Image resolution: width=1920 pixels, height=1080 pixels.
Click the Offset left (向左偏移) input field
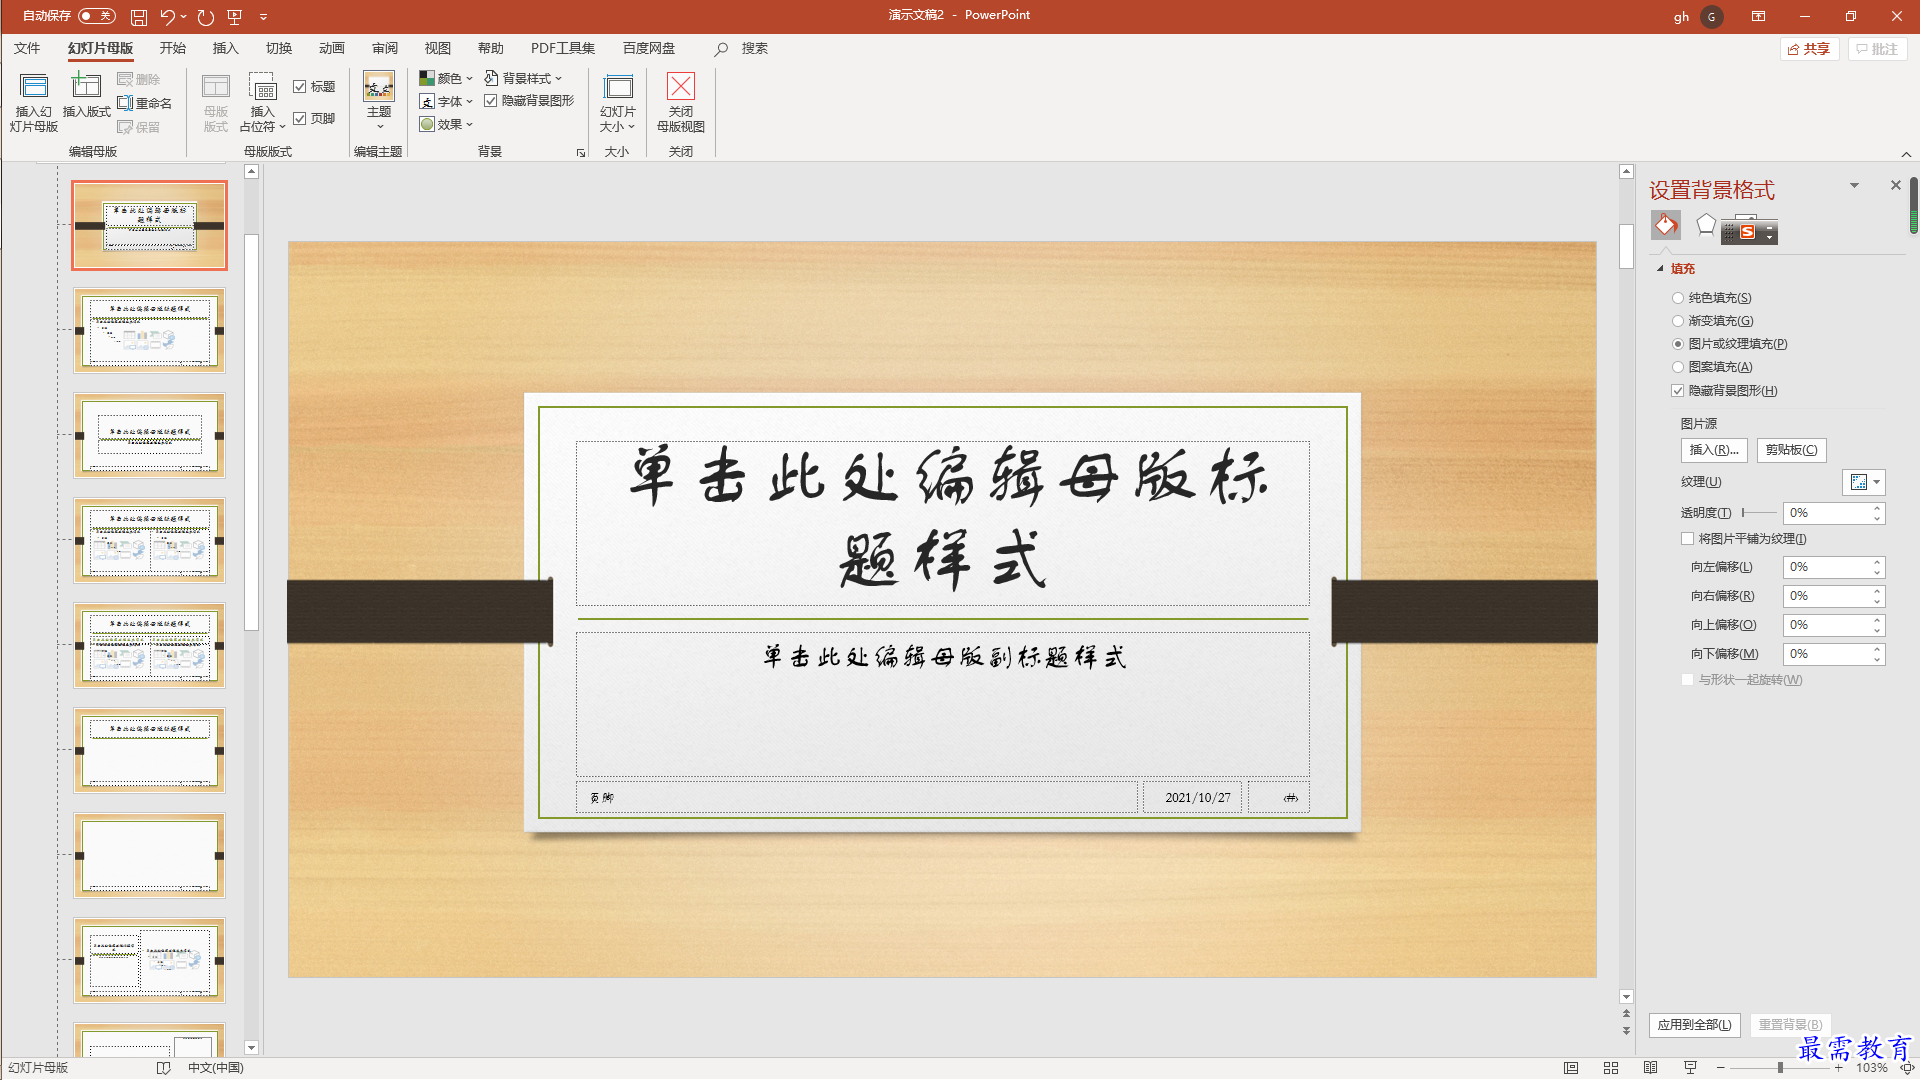pyautogui.click(x=1834, y=567)
